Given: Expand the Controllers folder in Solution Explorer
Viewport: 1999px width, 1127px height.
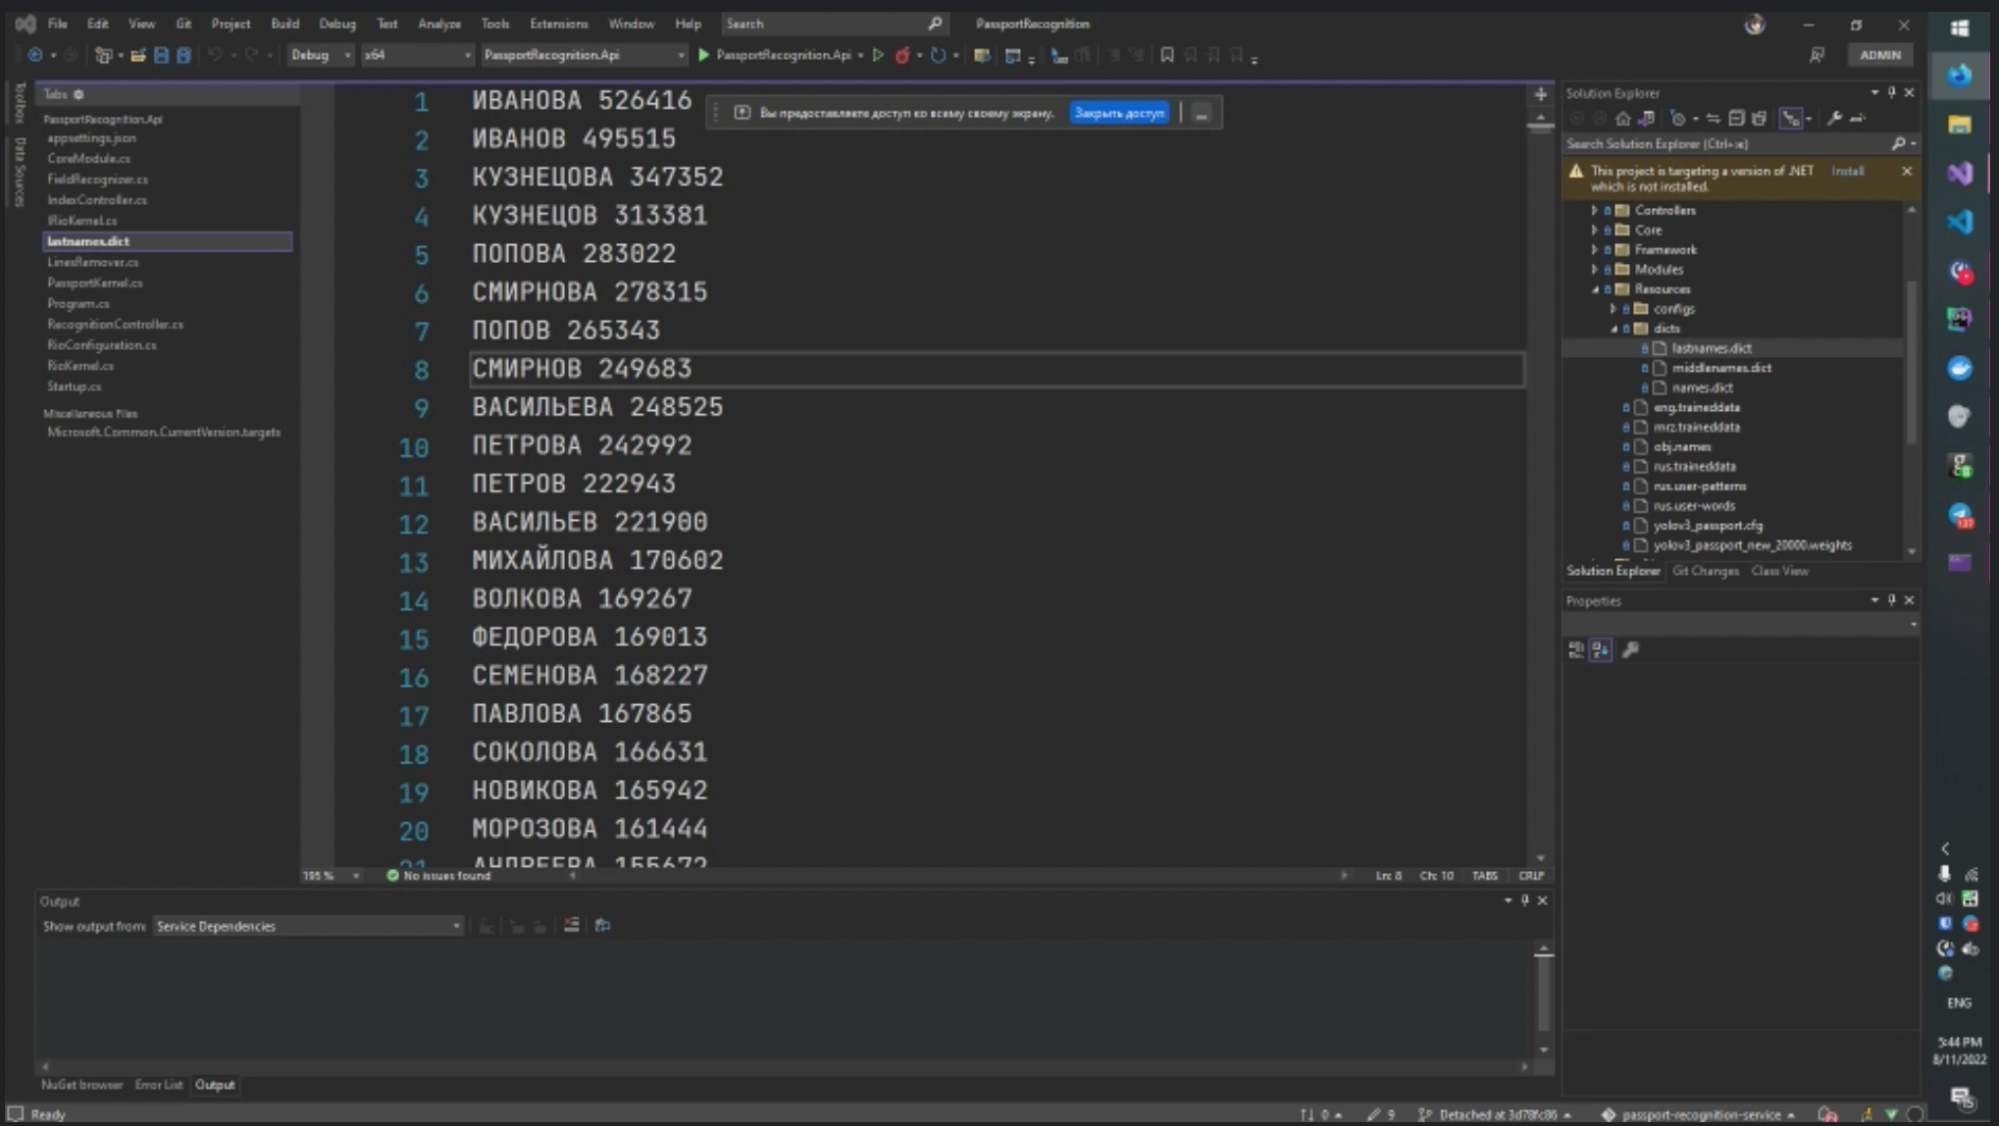Looking at the screenshot, I should (1595, 210).
